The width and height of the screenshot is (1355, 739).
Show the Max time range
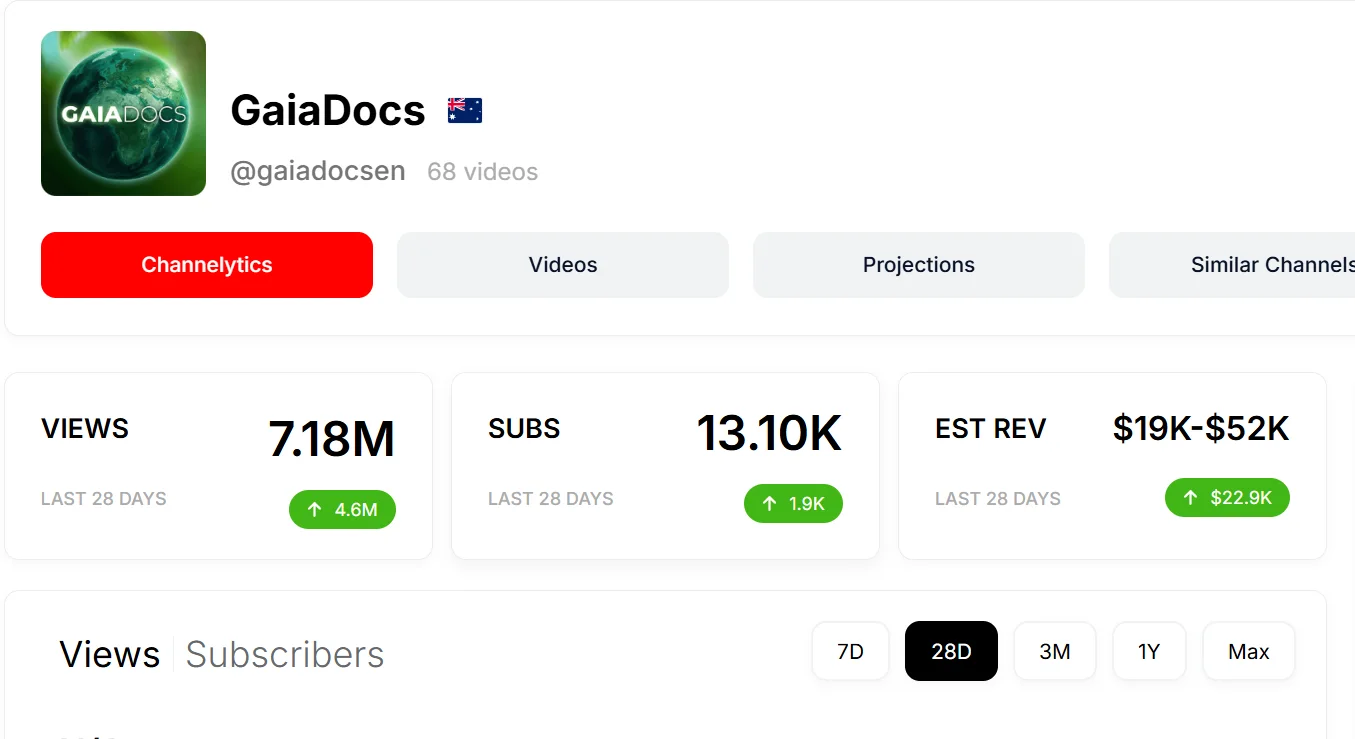tap(1249, 651)
